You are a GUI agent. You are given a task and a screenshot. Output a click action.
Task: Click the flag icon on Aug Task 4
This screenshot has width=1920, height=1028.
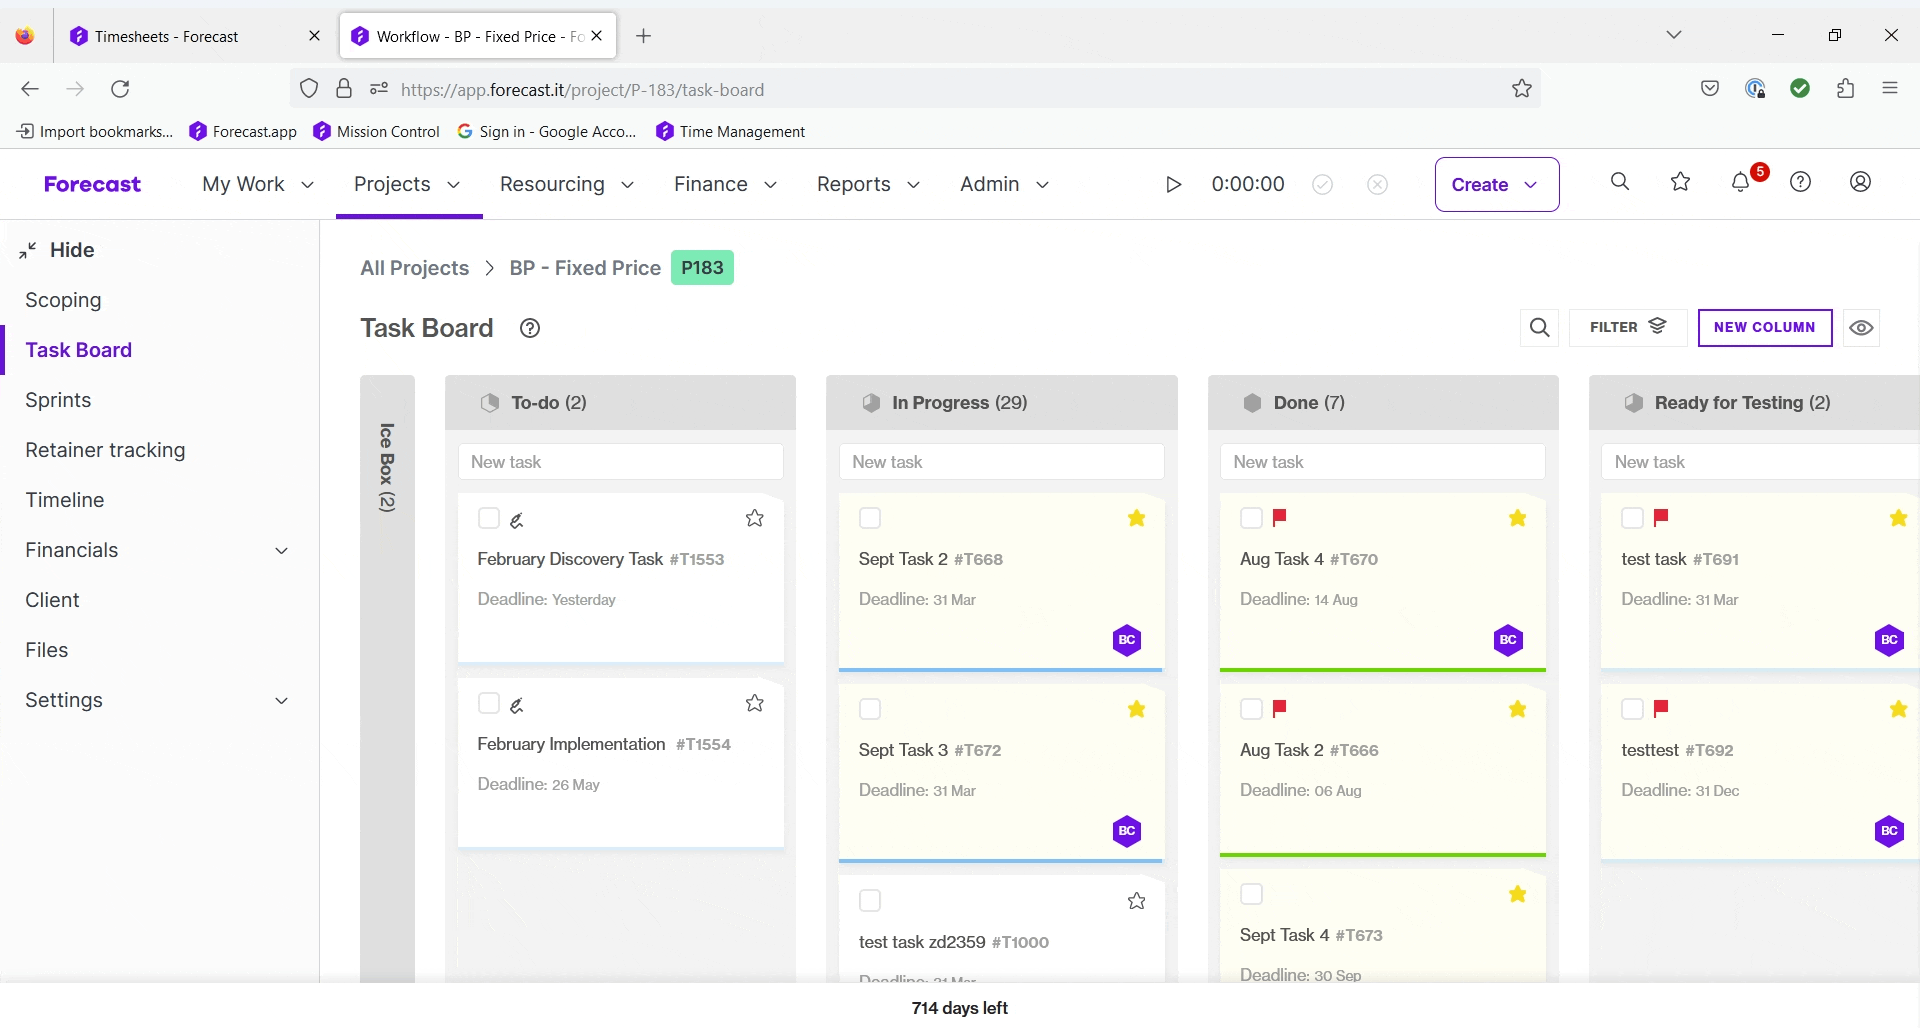point(1280,518)
